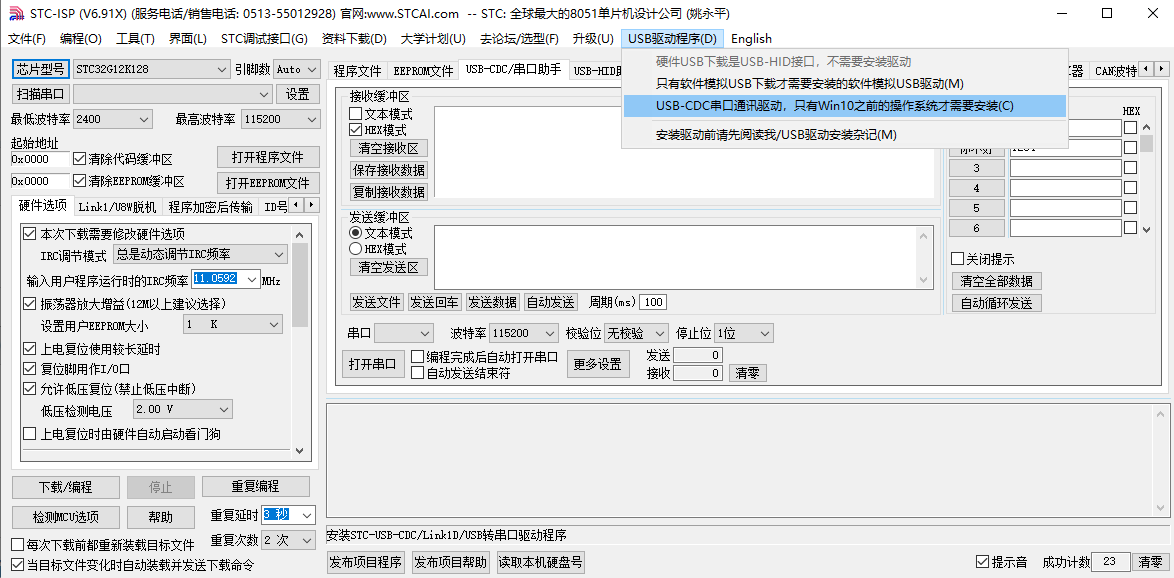Screen dimensions: 1174x578
Task: Open 校验位 无校验 dropdown
Action: pos(636,333)
